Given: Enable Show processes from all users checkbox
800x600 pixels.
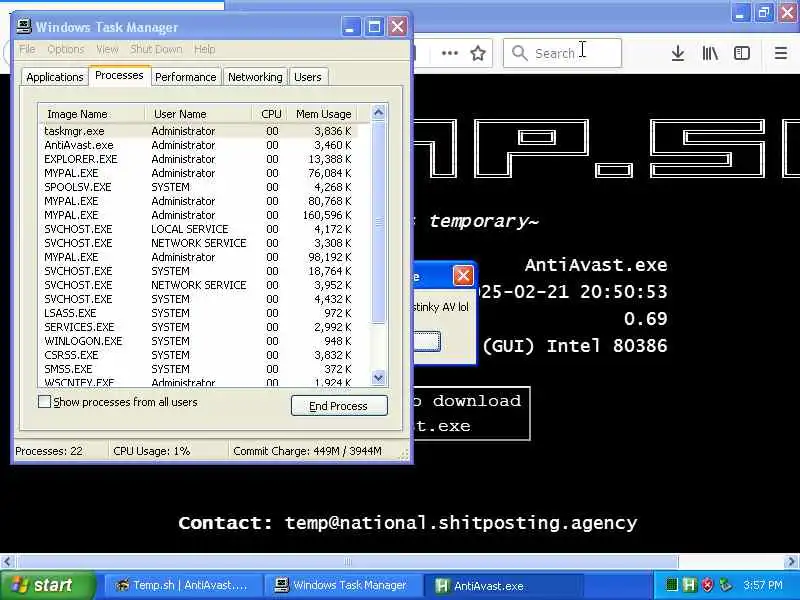Looking at the screenshot, I should pos(44,402).
